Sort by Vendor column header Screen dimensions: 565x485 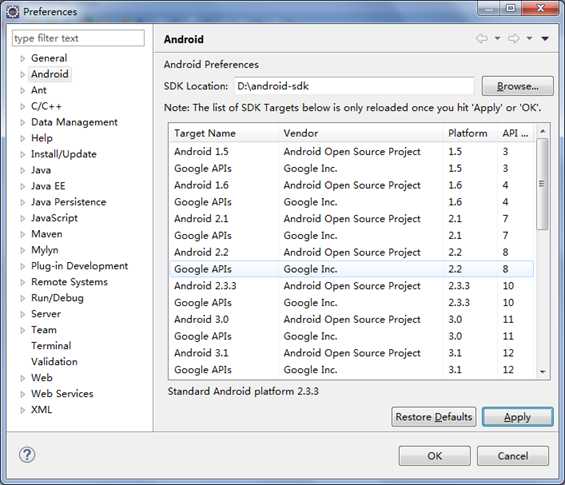[x=361, y=133]
